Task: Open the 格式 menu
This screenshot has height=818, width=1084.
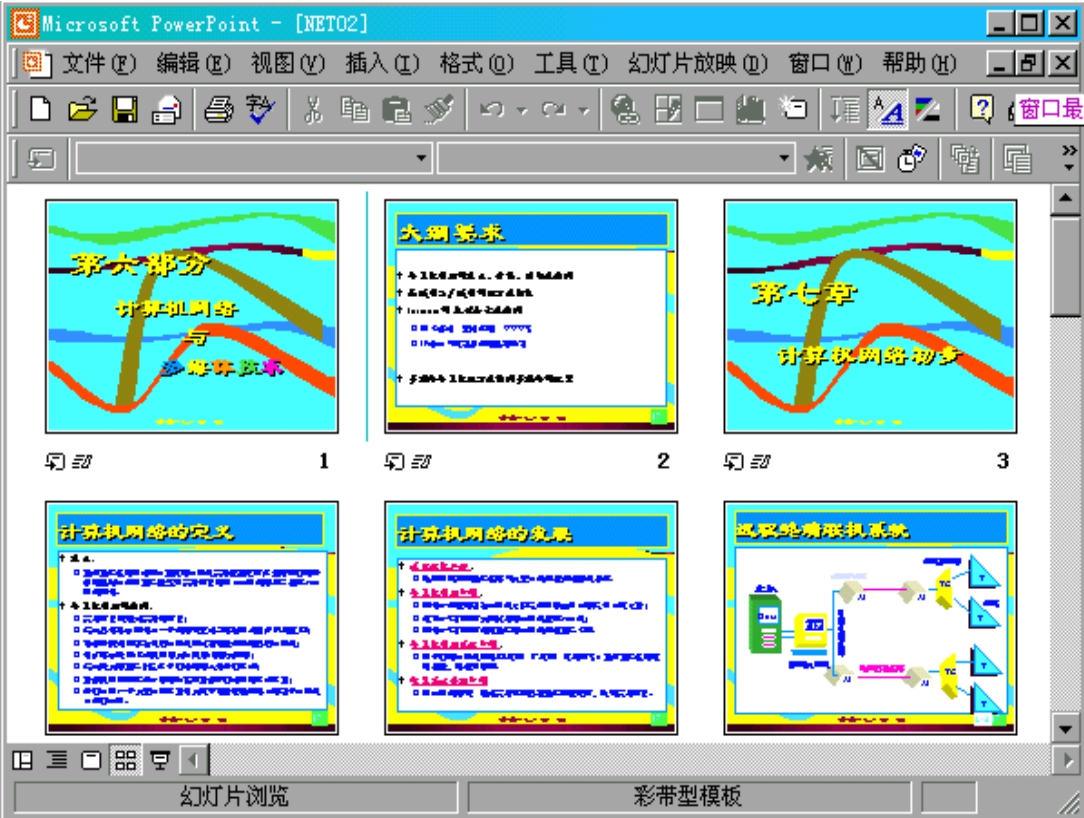Action: click(x=476, y=64)
